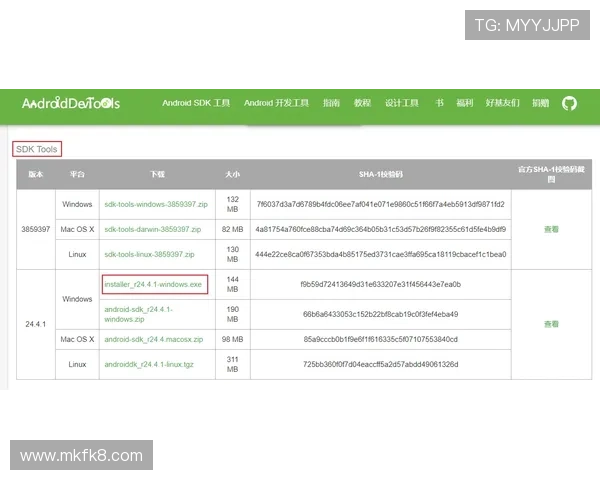Click the 82 MB size cell
Image resolution: width=600 pixels, height=480 pixels.
point(233,229)
